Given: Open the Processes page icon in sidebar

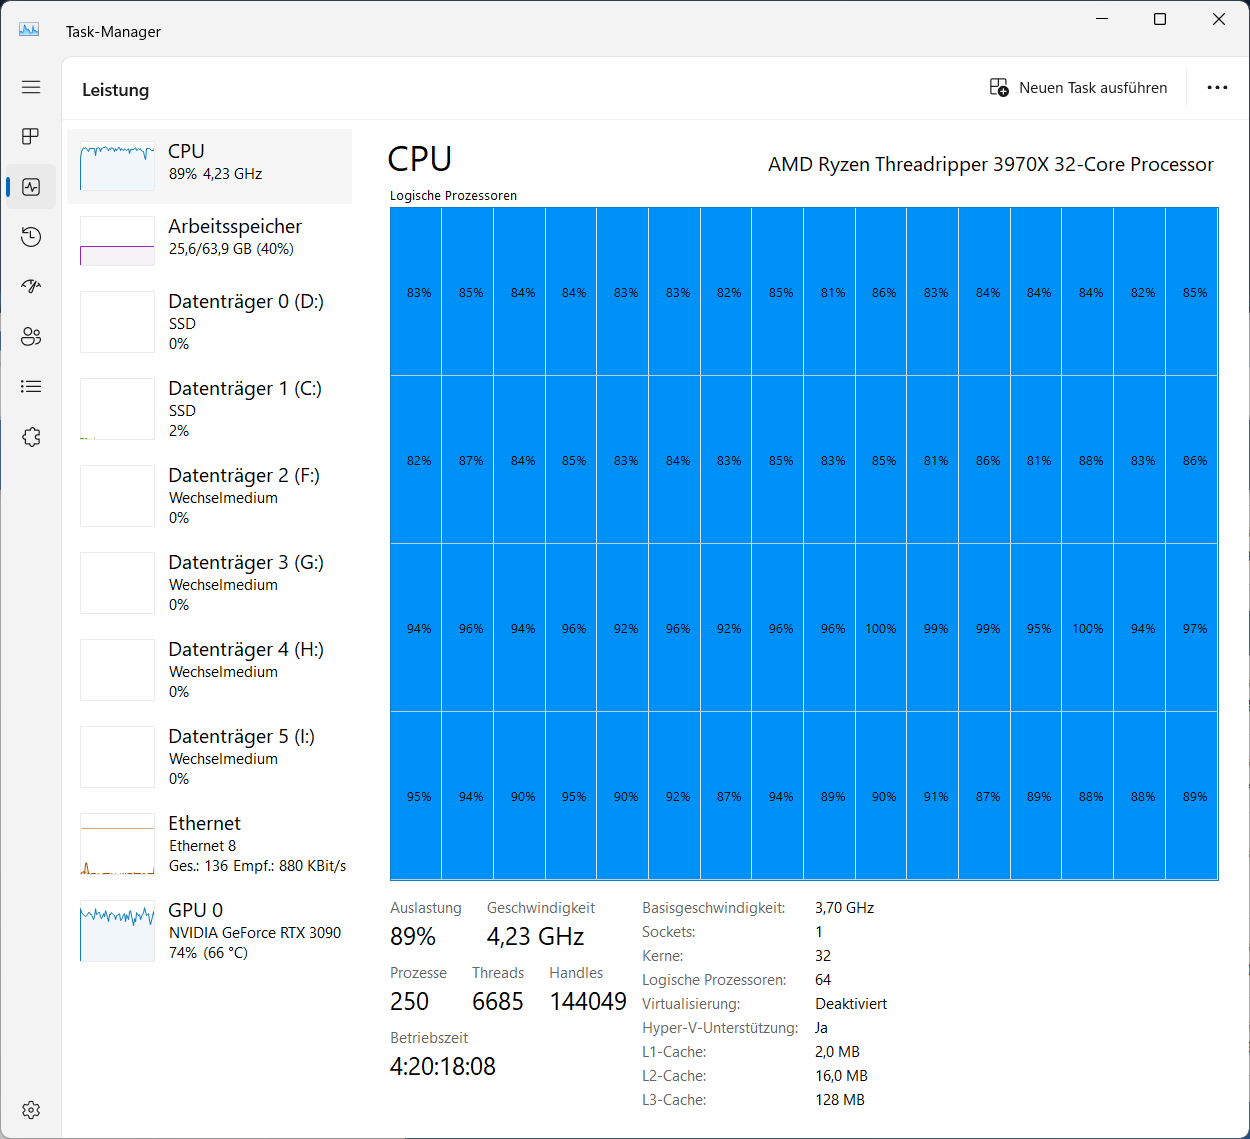Looking at the screenshot, I should coord(31,136).
